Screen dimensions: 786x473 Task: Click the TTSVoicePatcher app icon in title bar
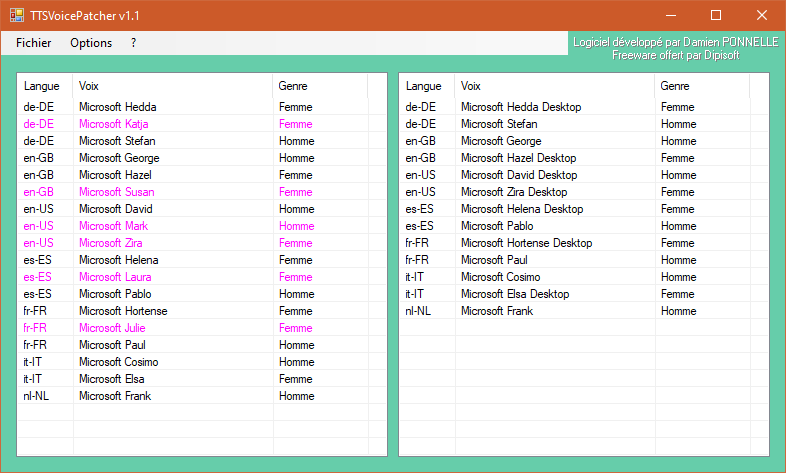pos(17,16)
